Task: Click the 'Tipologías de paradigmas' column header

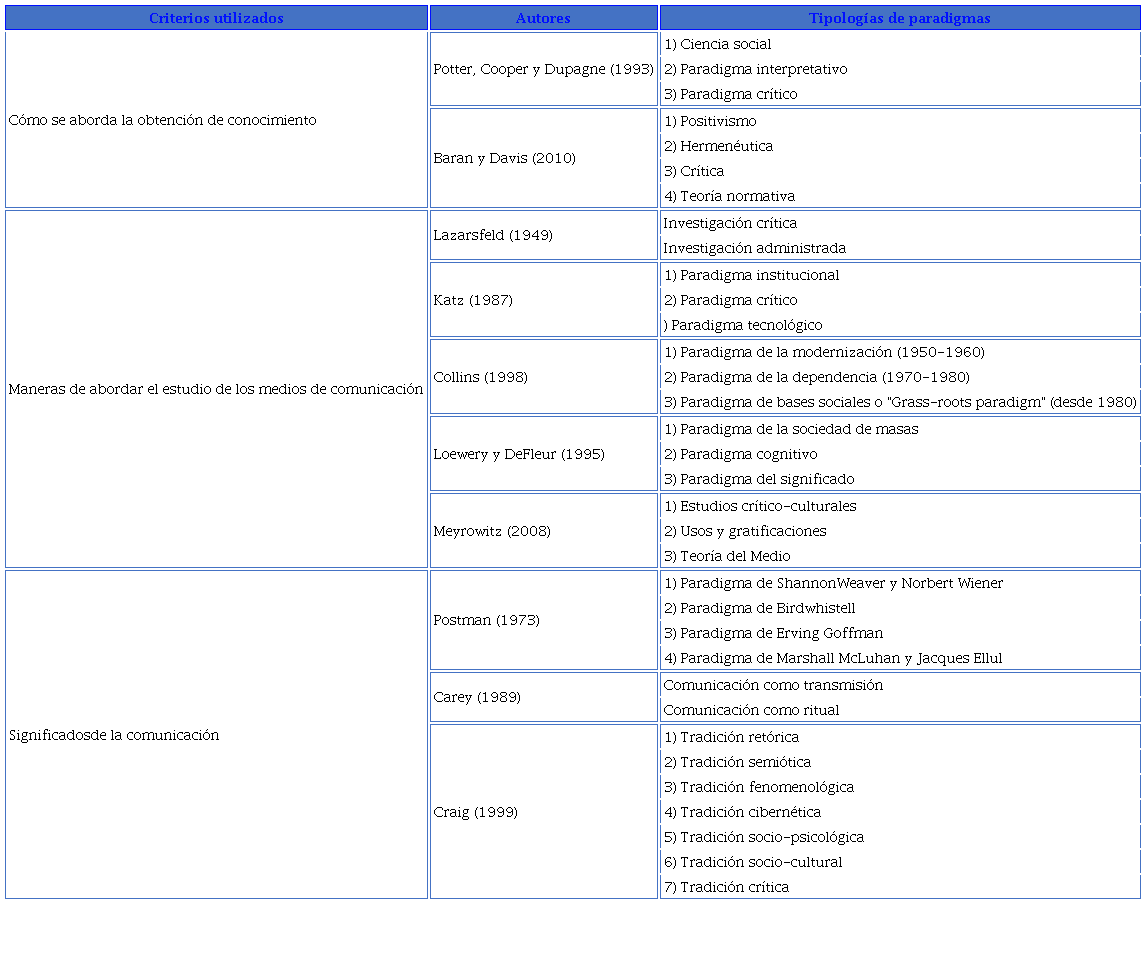Action: [x=899, y=18]
